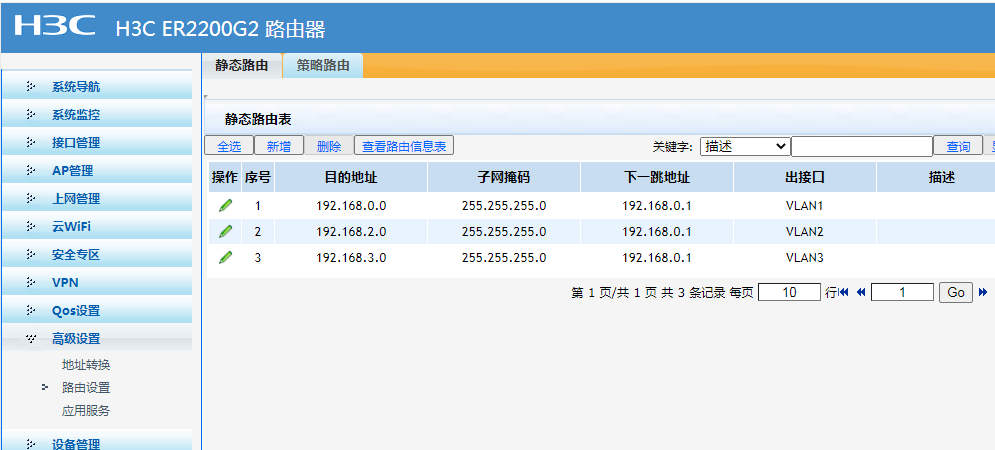Expand the 设备管理 menu section
The height and width of the screenshot is (450, 995).
click(97, 442)
